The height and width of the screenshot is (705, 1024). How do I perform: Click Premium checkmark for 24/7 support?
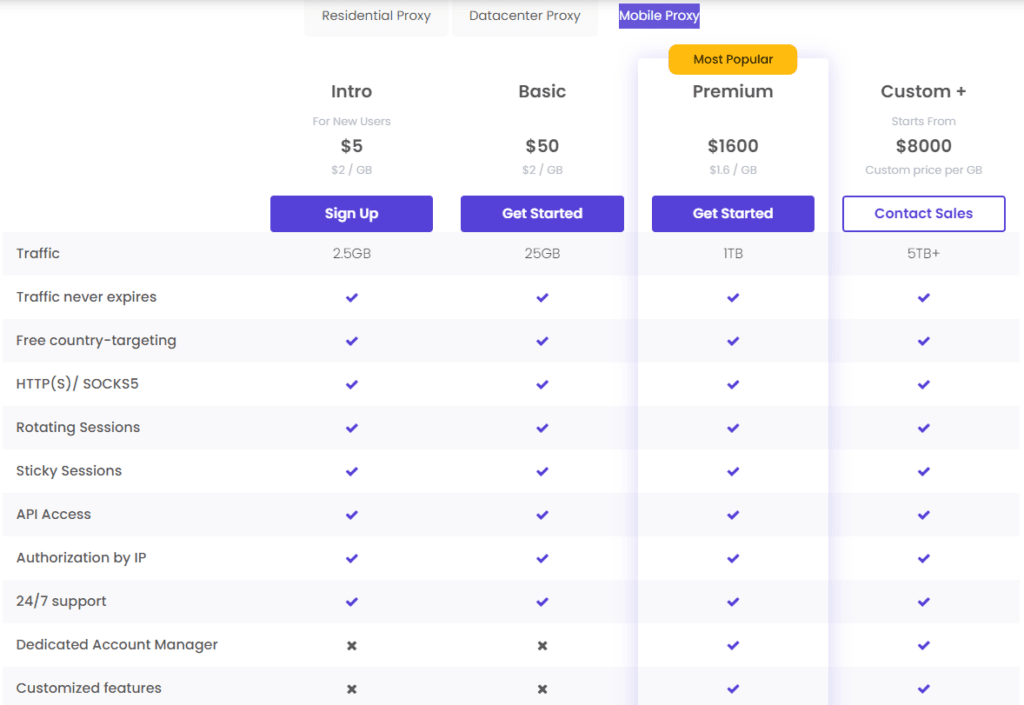click(x=733, y=602)
